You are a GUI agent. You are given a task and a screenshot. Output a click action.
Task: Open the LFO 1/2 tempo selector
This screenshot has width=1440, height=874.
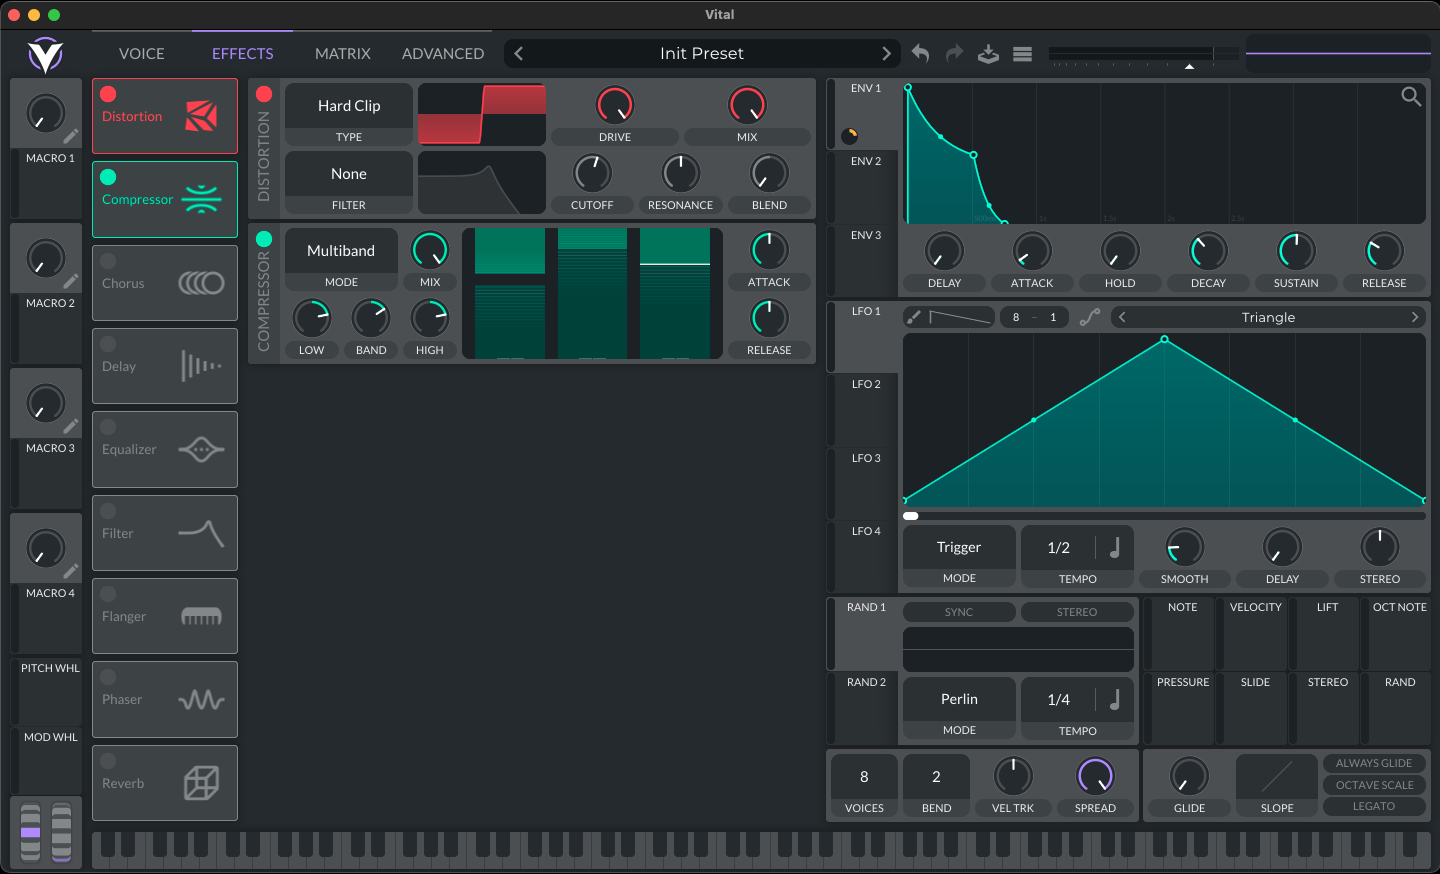tap(1058, 547)
